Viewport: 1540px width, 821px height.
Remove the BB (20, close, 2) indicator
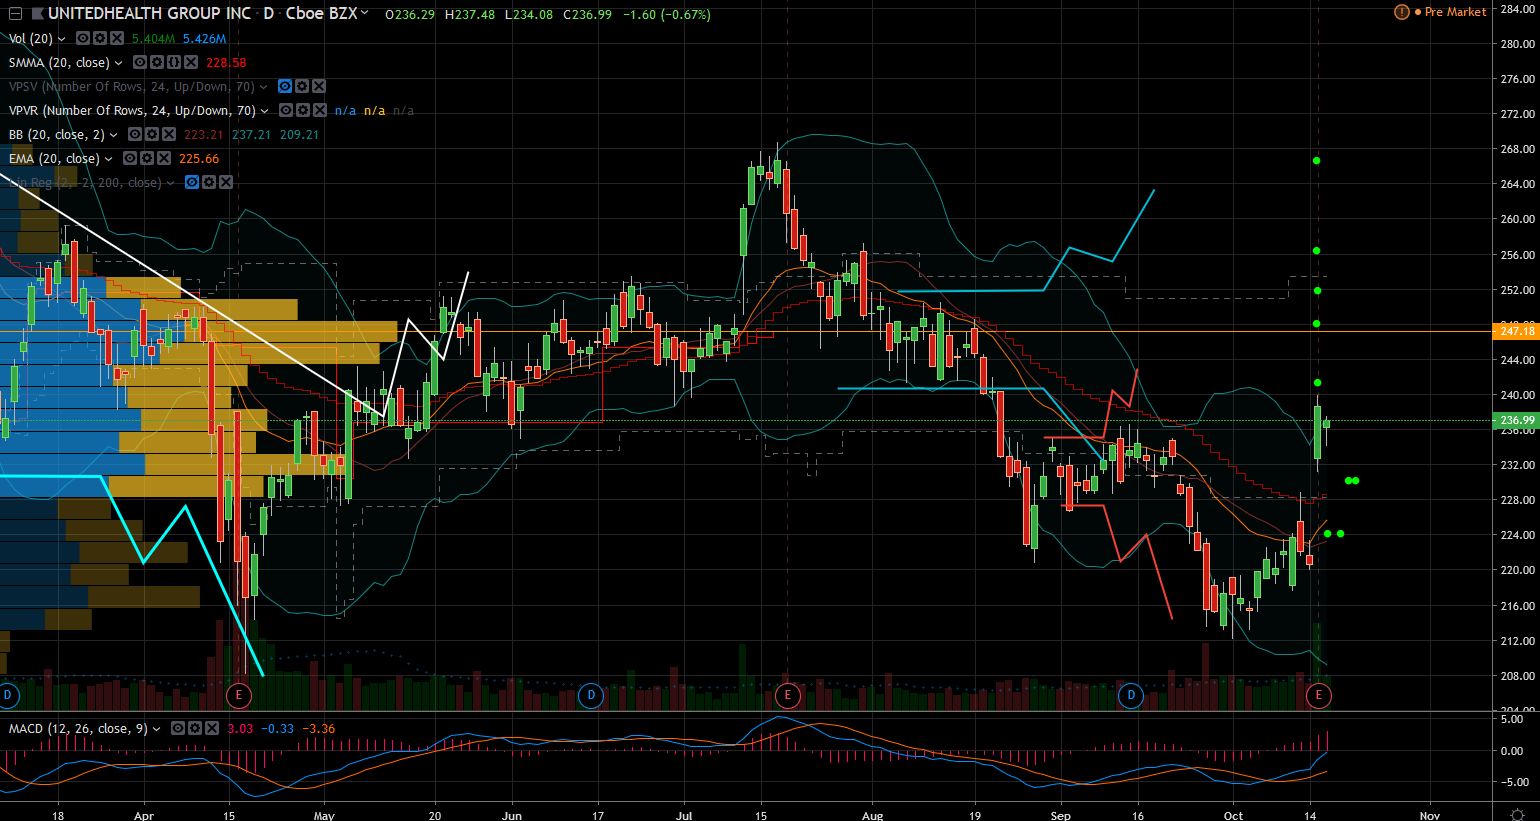[x=168, y=134]
